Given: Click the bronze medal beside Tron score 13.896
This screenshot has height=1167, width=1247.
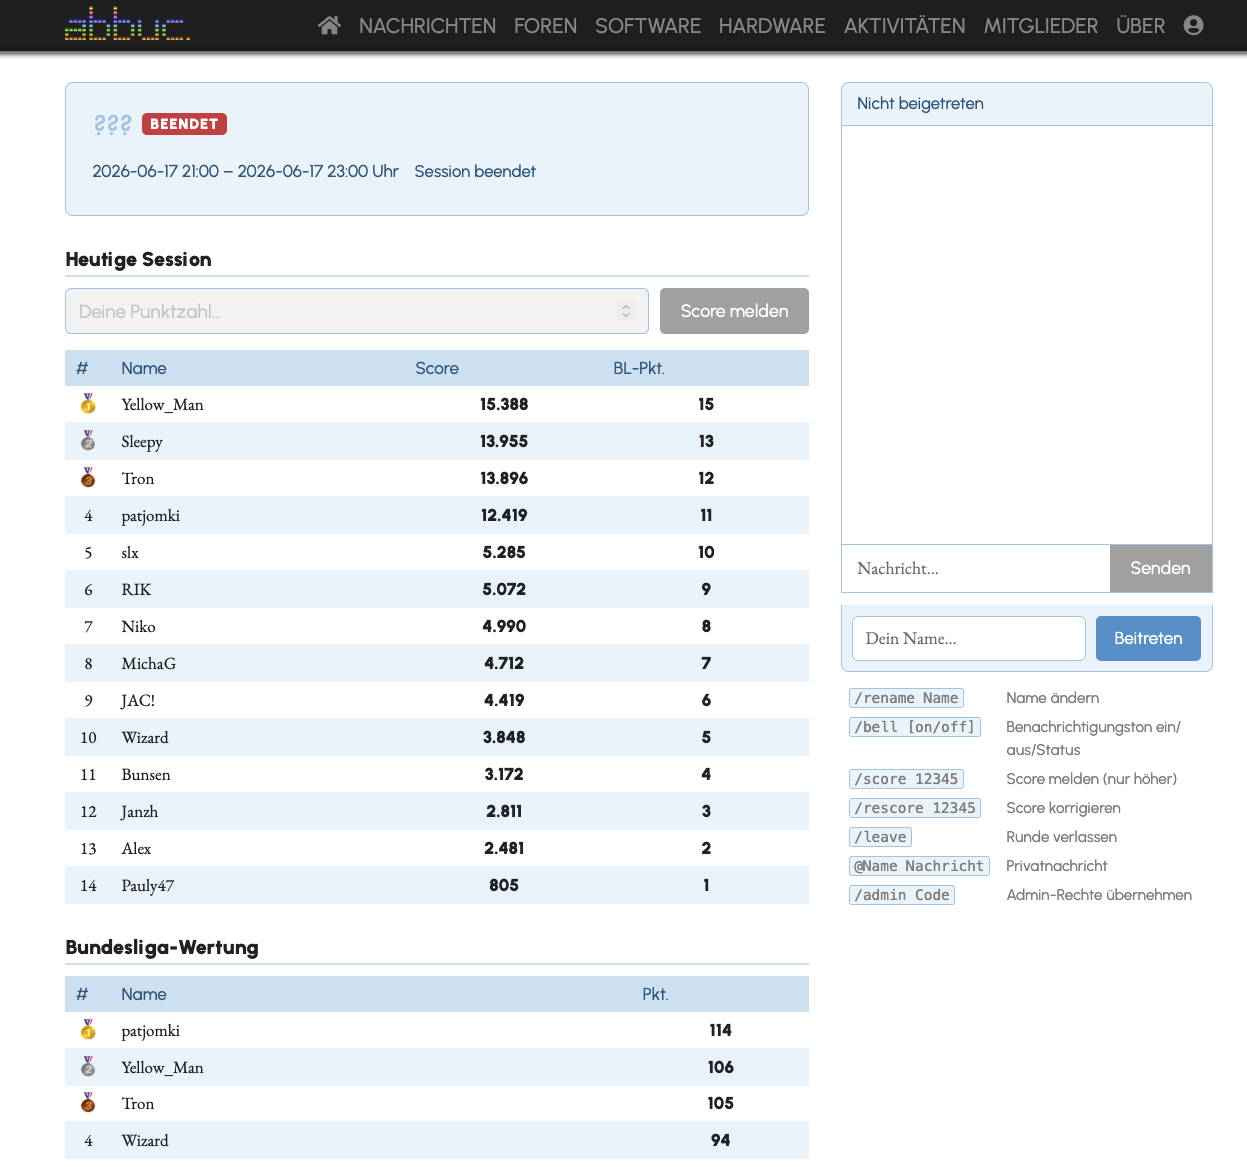Looking at the screenshot, I should coord(88,478).
